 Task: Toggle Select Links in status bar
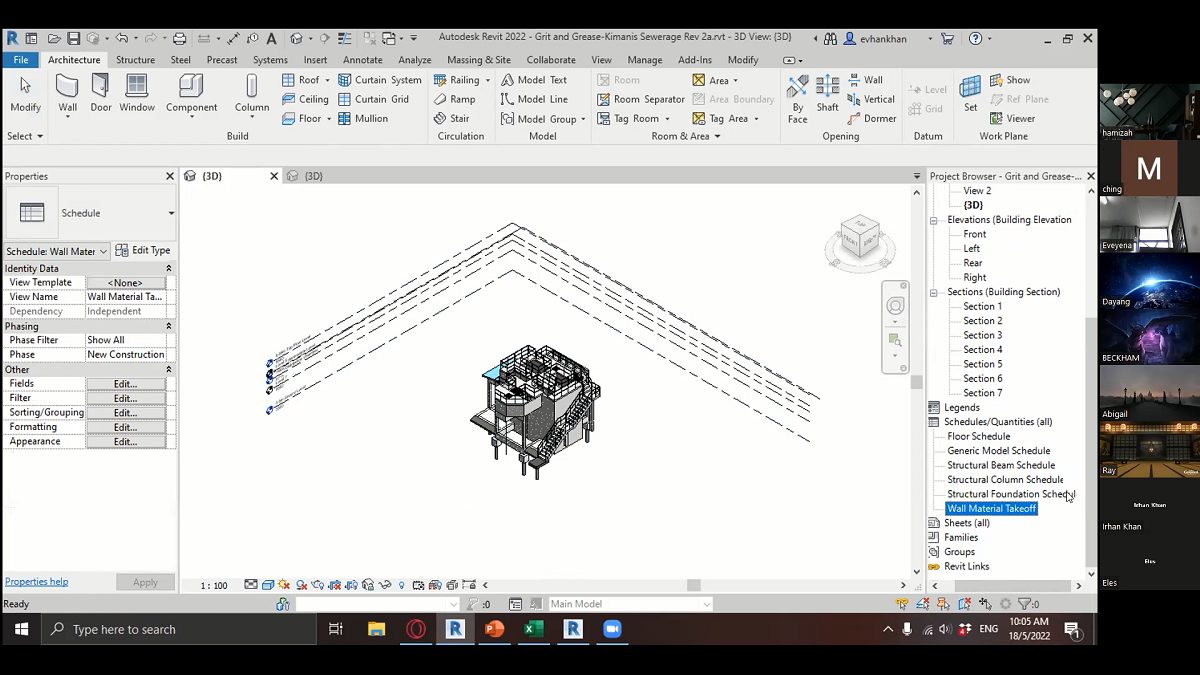pos(903,604)
